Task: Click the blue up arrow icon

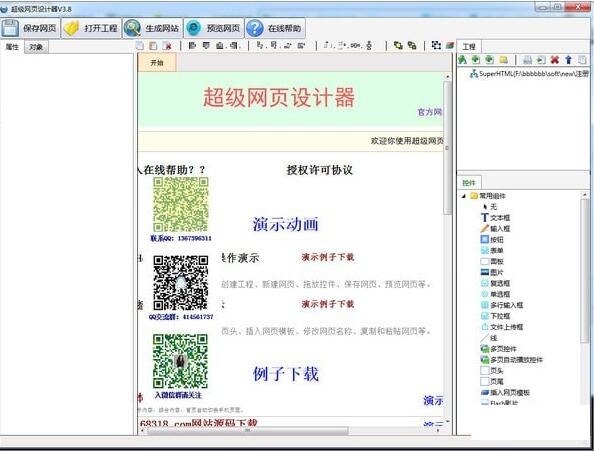Action: (568, 59)
